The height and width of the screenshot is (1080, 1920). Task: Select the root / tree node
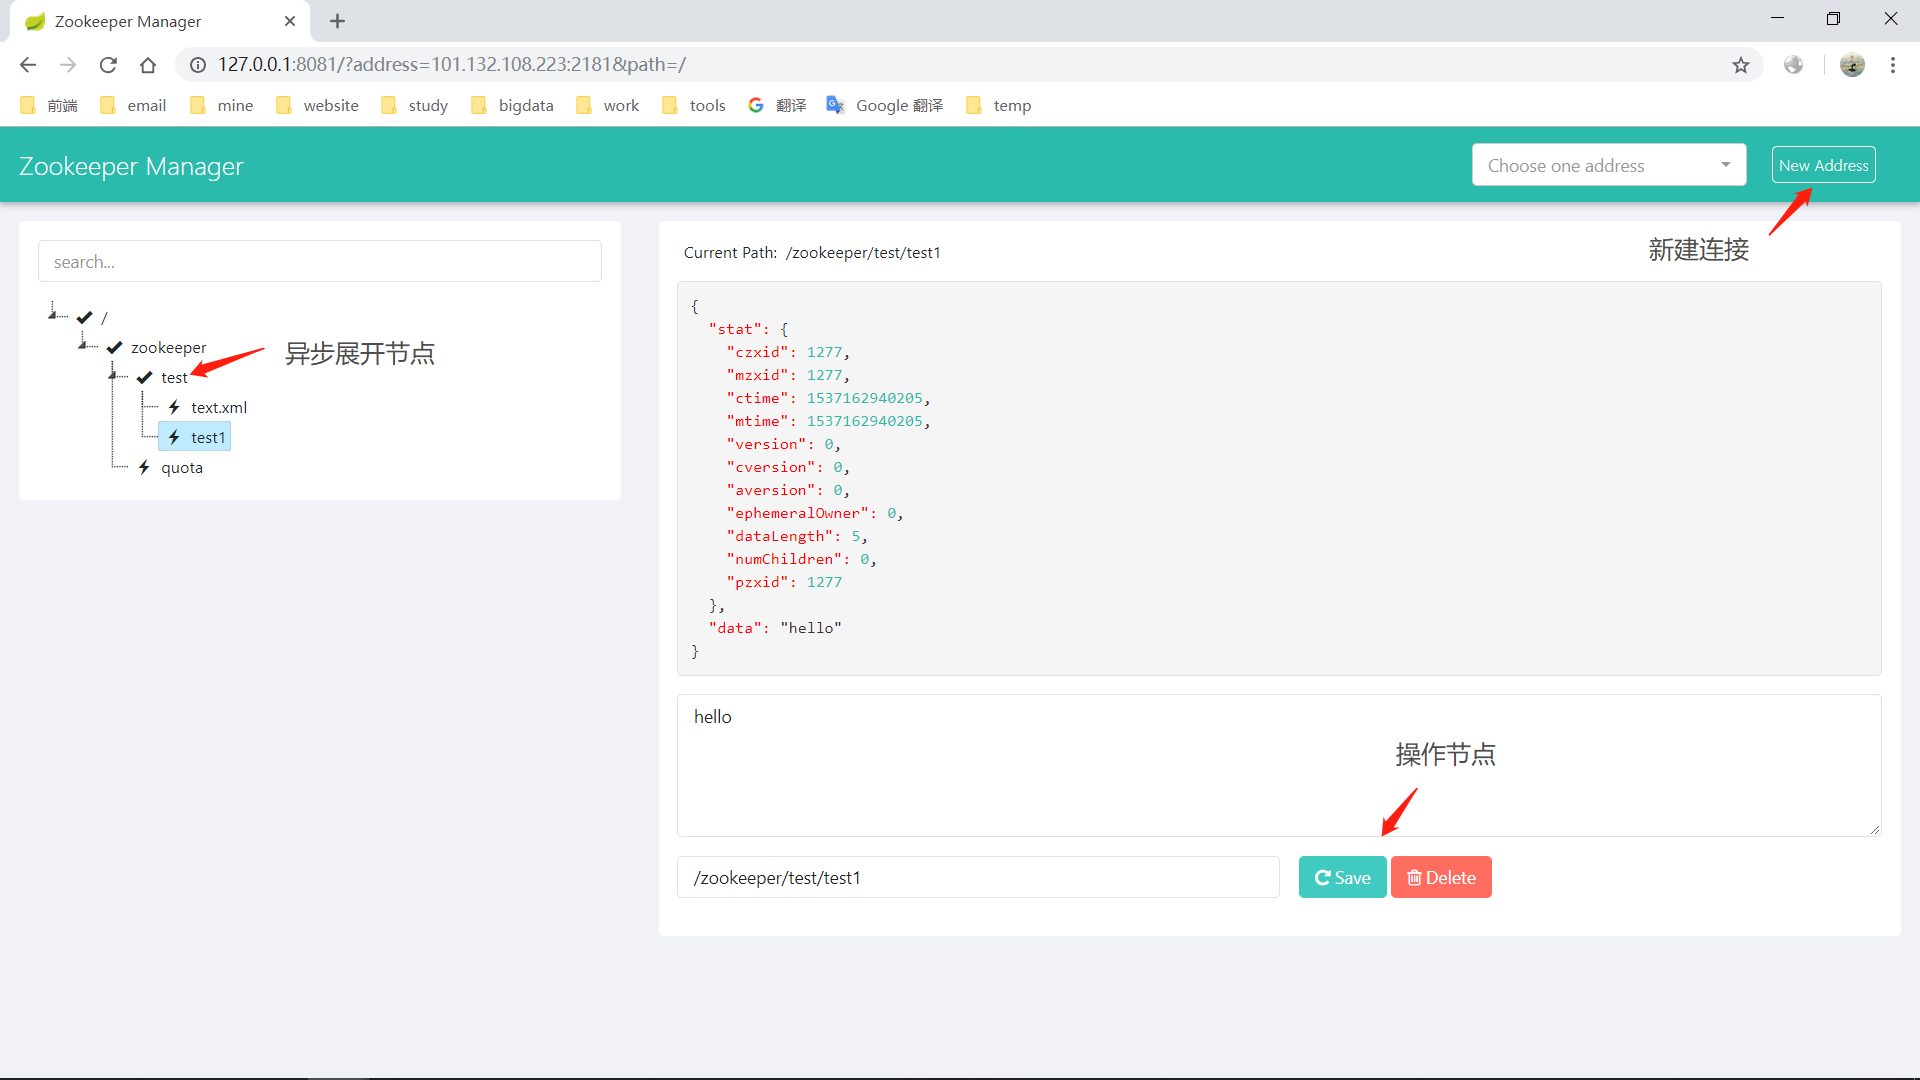click(104, 318)
